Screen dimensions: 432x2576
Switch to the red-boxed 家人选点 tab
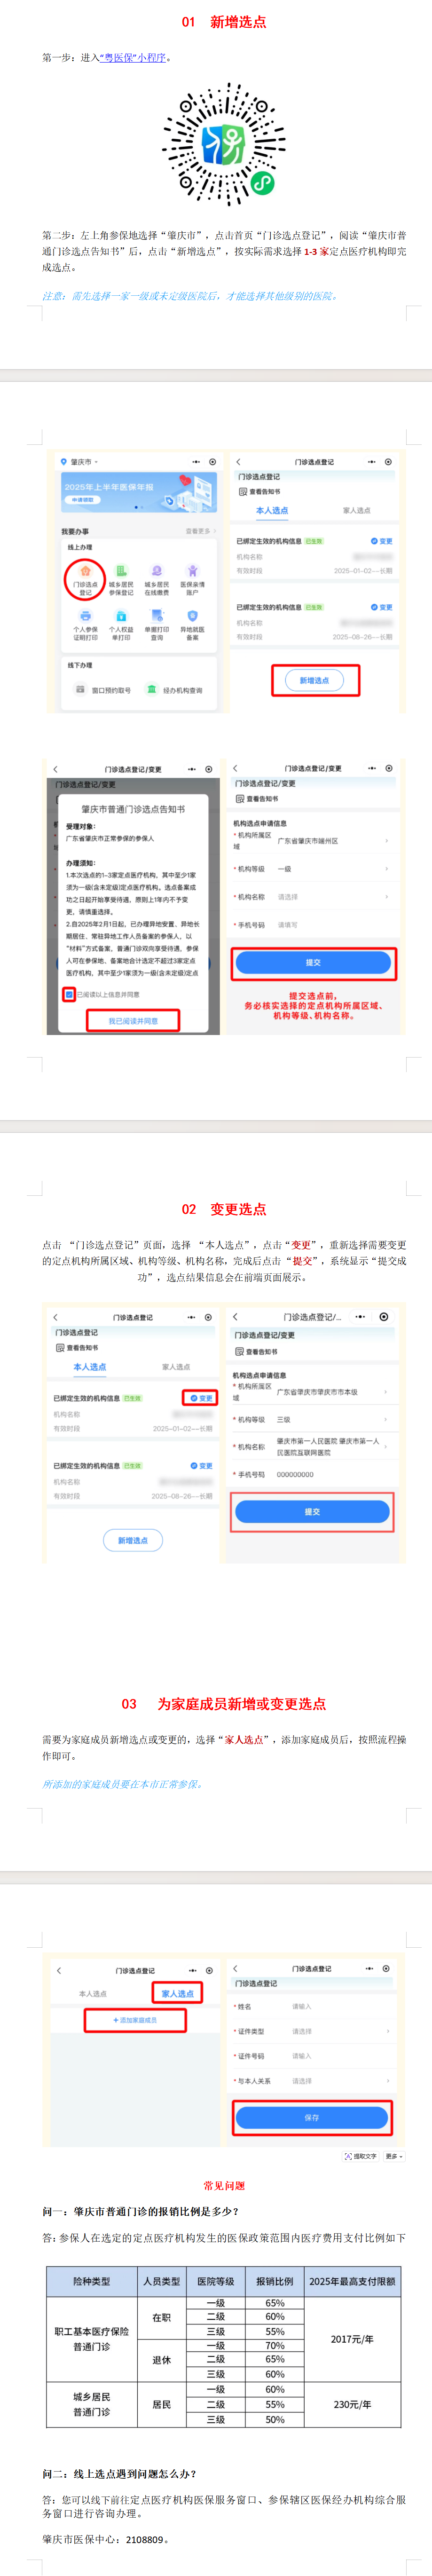tap(177, 1993)
